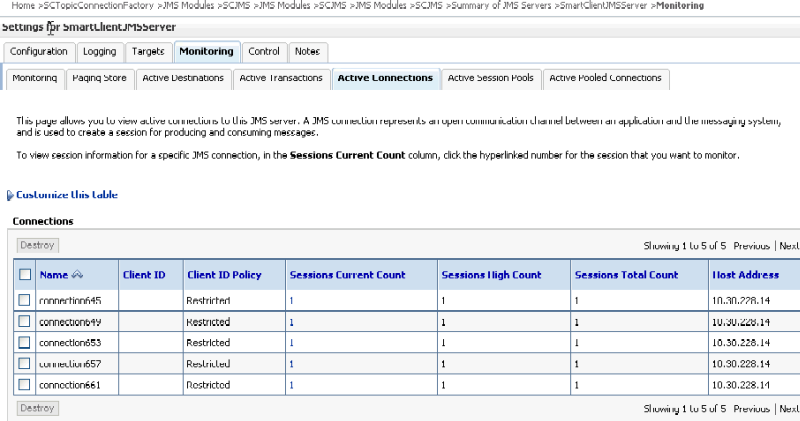Viewport: 800px width, 421px height.
Task: Open the Control tab
Action: [x=264, y=51]
